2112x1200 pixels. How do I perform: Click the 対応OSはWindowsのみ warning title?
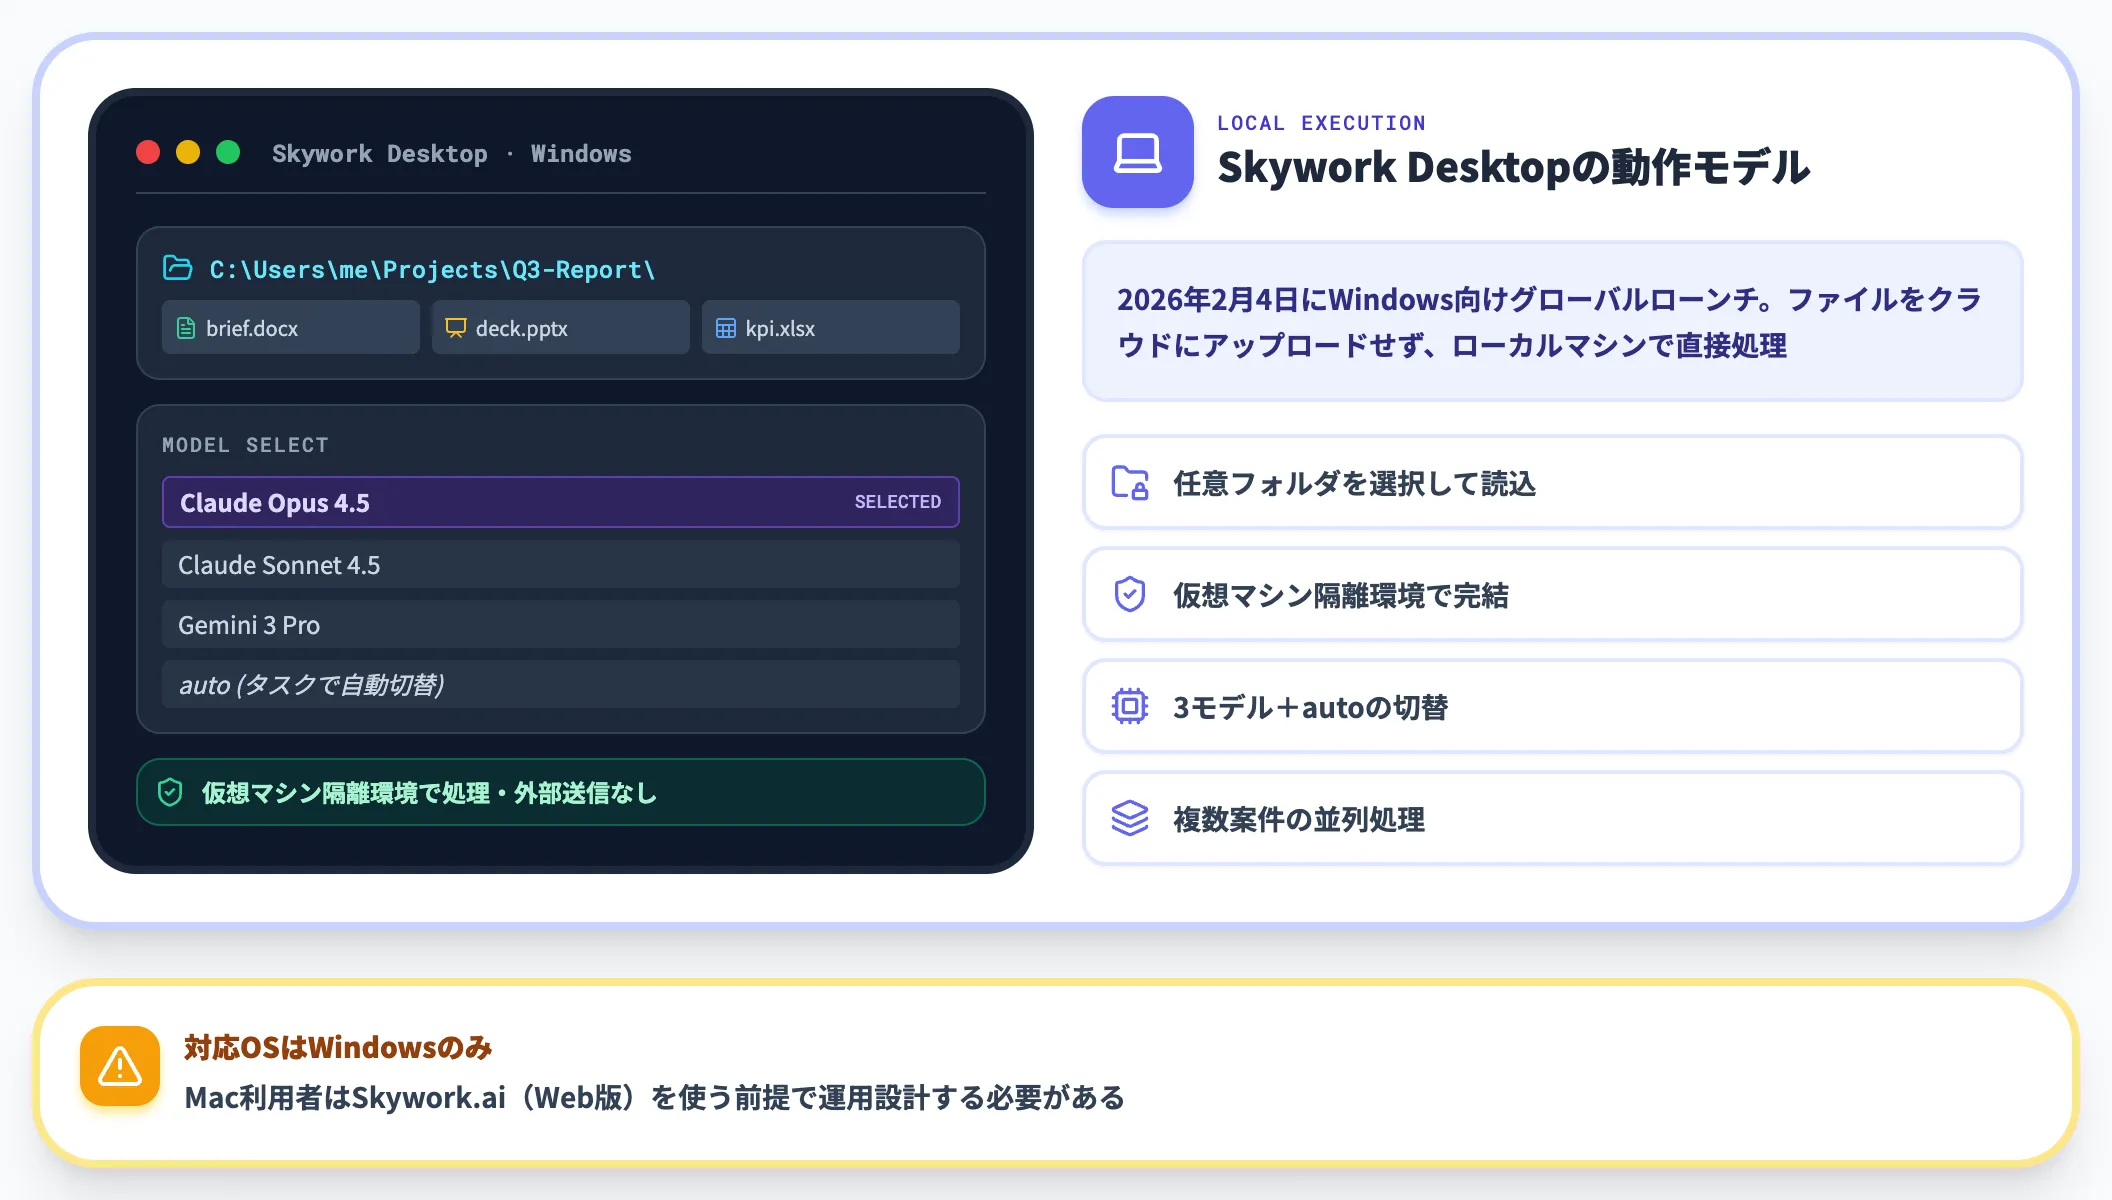click(x=338, y=1047)
